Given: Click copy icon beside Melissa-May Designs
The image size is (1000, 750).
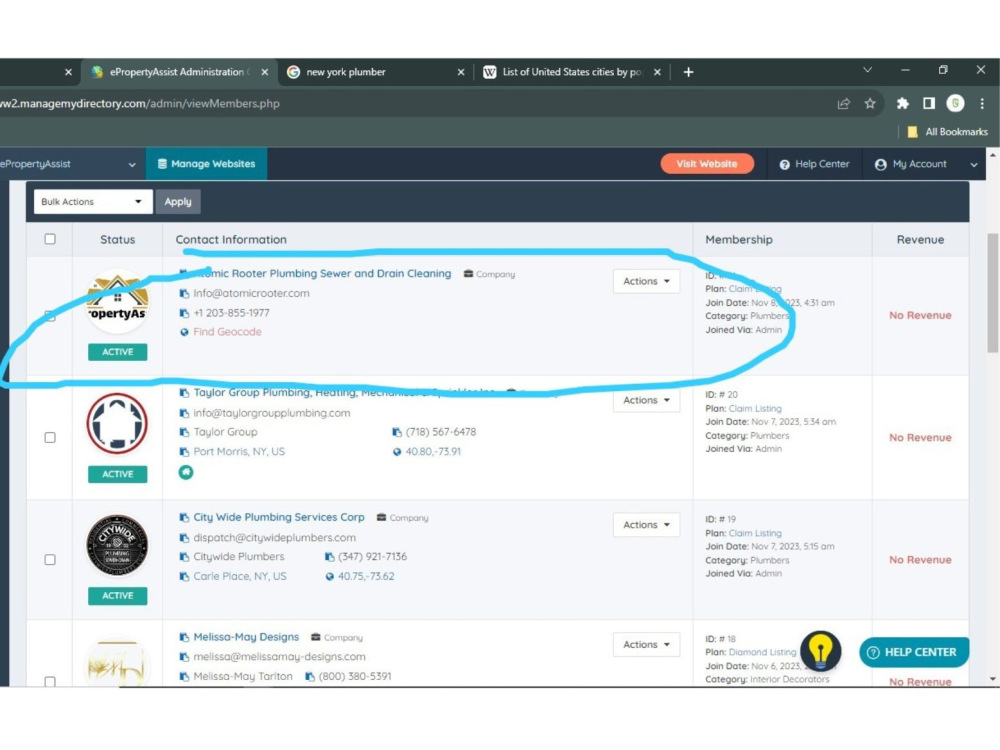Looking at the screenshot, I should [184, 637].
